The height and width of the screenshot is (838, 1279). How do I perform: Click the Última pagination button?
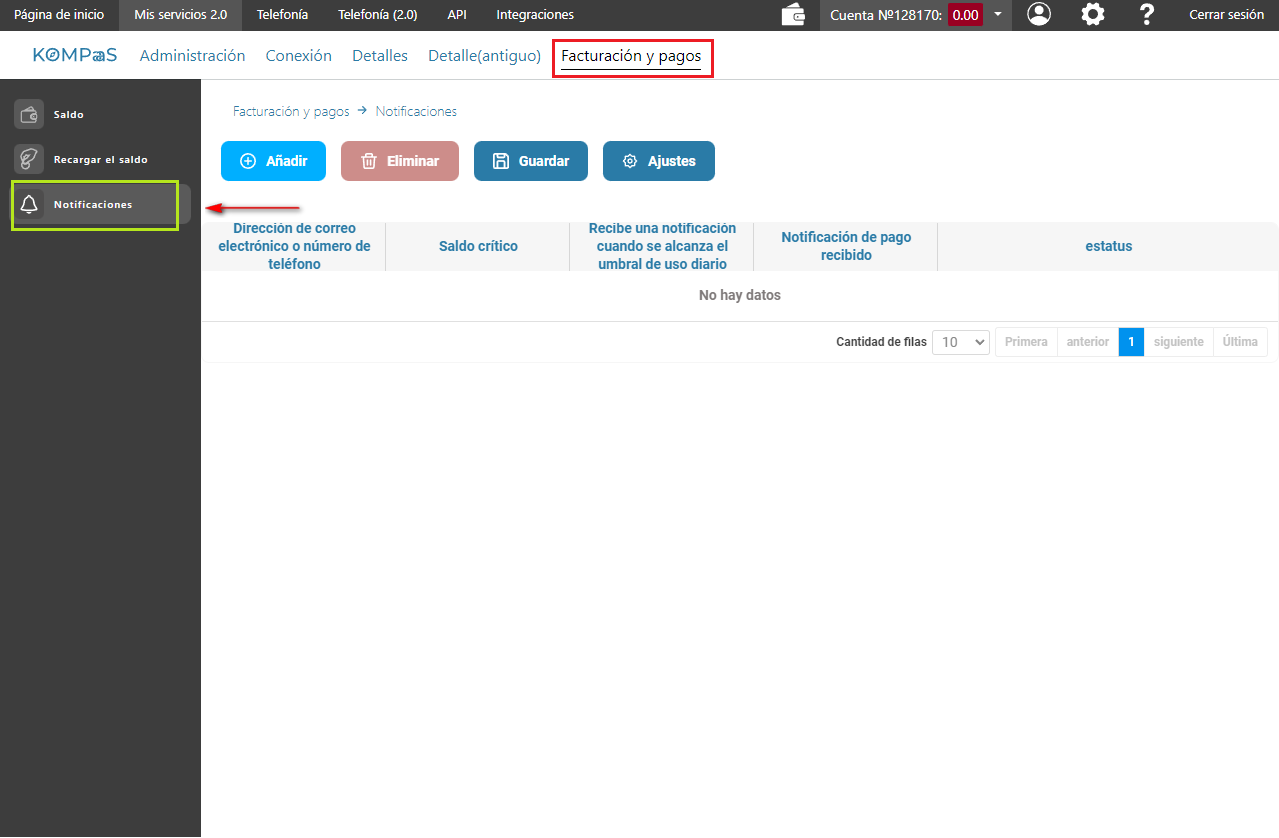pyautogui.click(x=1240, y=342)
